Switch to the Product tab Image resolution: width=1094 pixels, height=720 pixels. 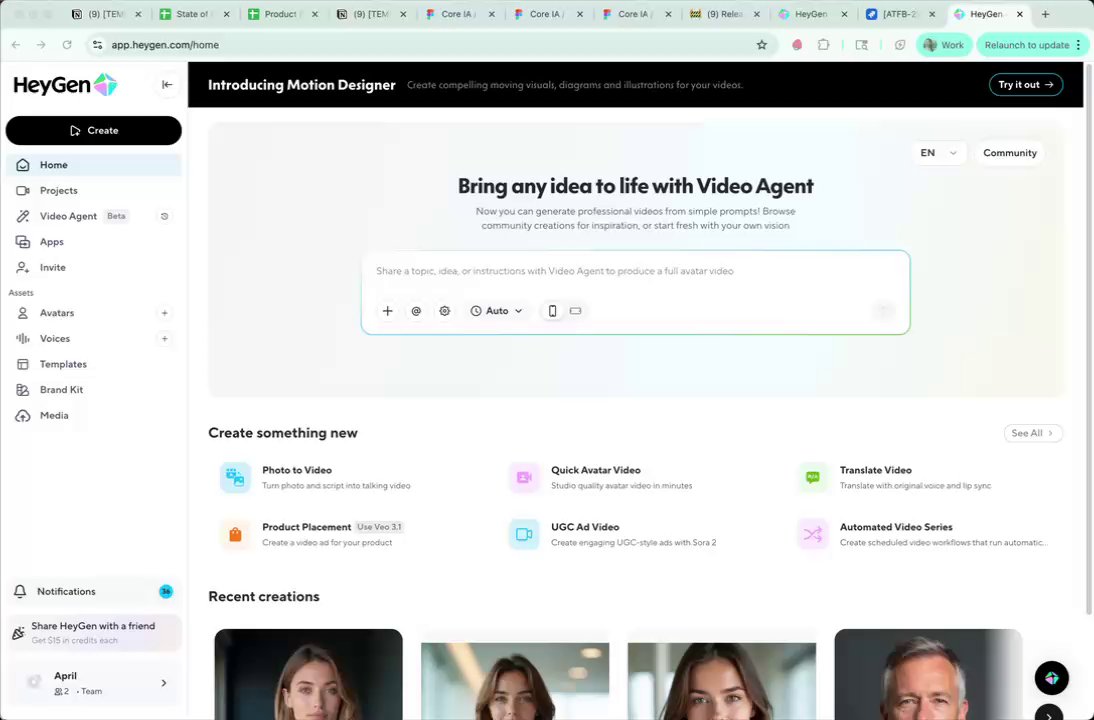pyautogui.click(x=281, y=14)
